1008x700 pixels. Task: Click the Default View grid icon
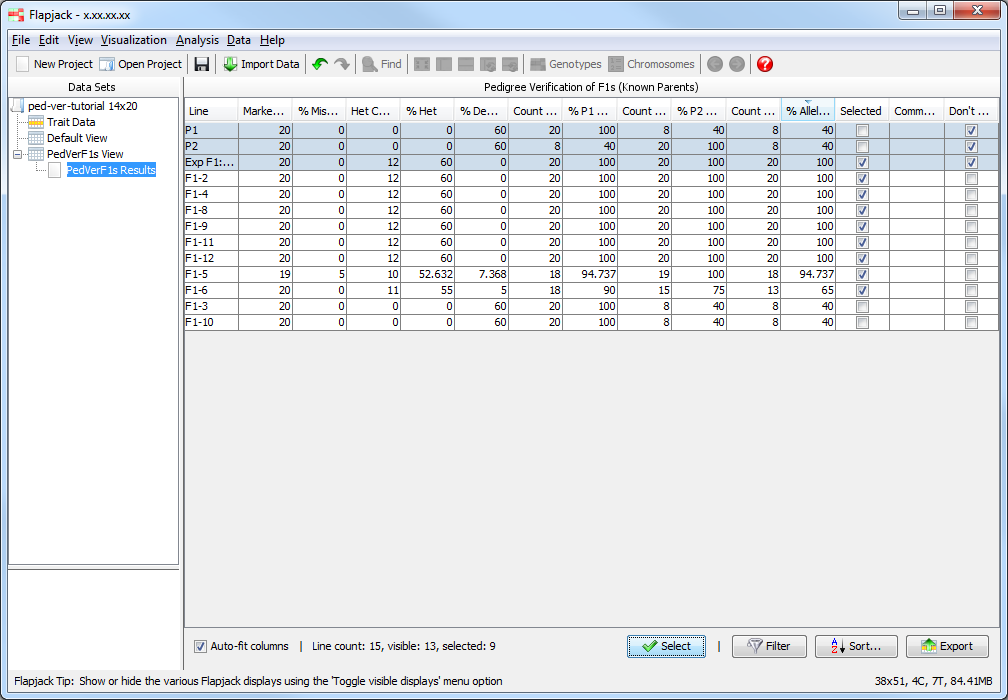(x=36, y=138)
